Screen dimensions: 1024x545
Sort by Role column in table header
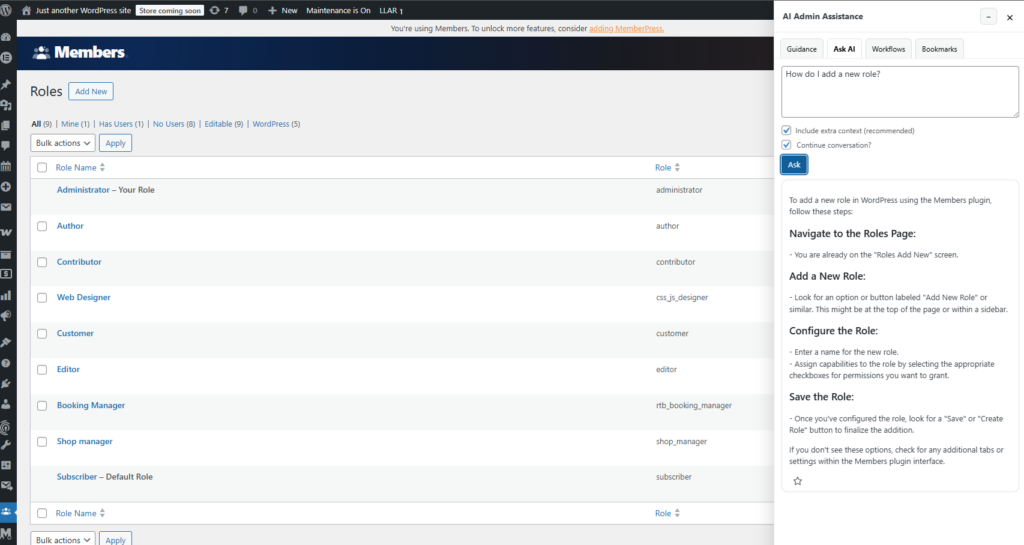point(667,168)
